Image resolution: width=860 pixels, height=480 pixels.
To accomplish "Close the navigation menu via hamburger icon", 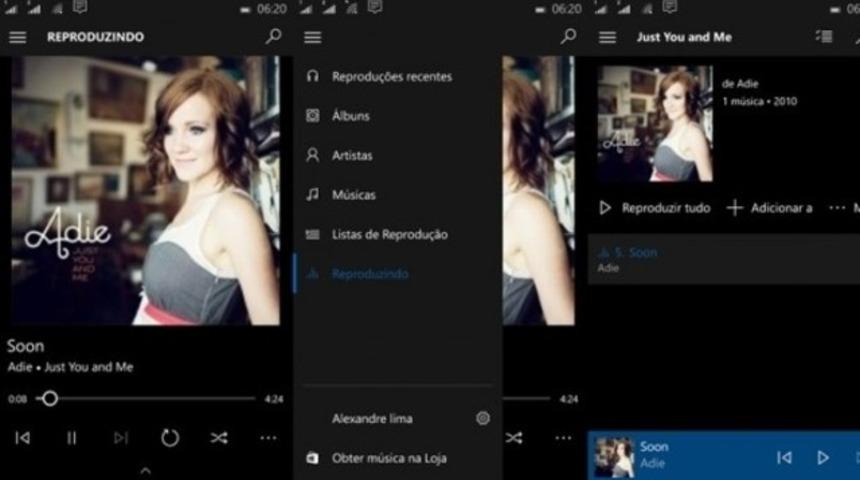I will click(313, 37).
